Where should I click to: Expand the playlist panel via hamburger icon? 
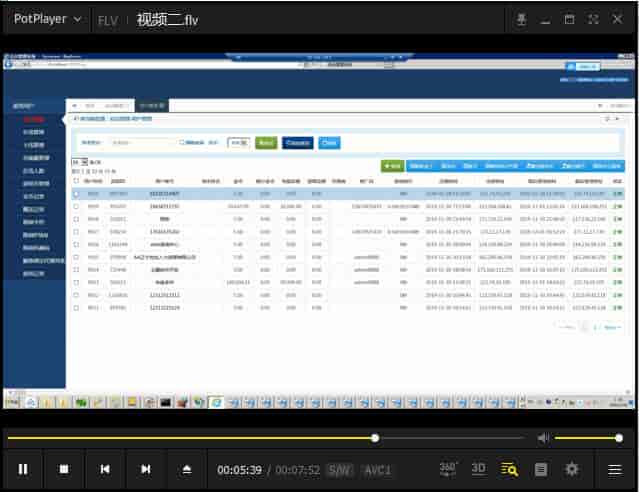pyautogui.click(x=614, y=469)
